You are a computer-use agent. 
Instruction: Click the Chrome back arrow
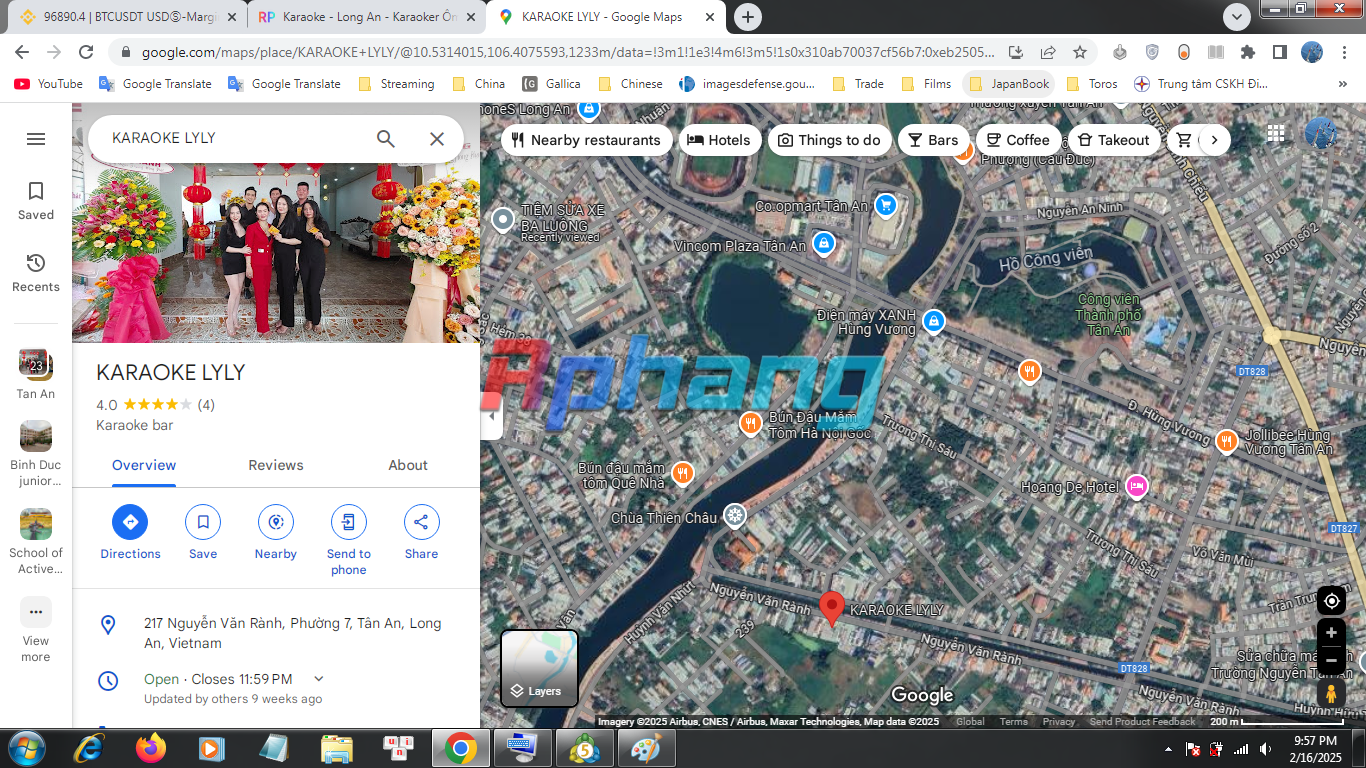pyautogui.click(x=22, y=52)
